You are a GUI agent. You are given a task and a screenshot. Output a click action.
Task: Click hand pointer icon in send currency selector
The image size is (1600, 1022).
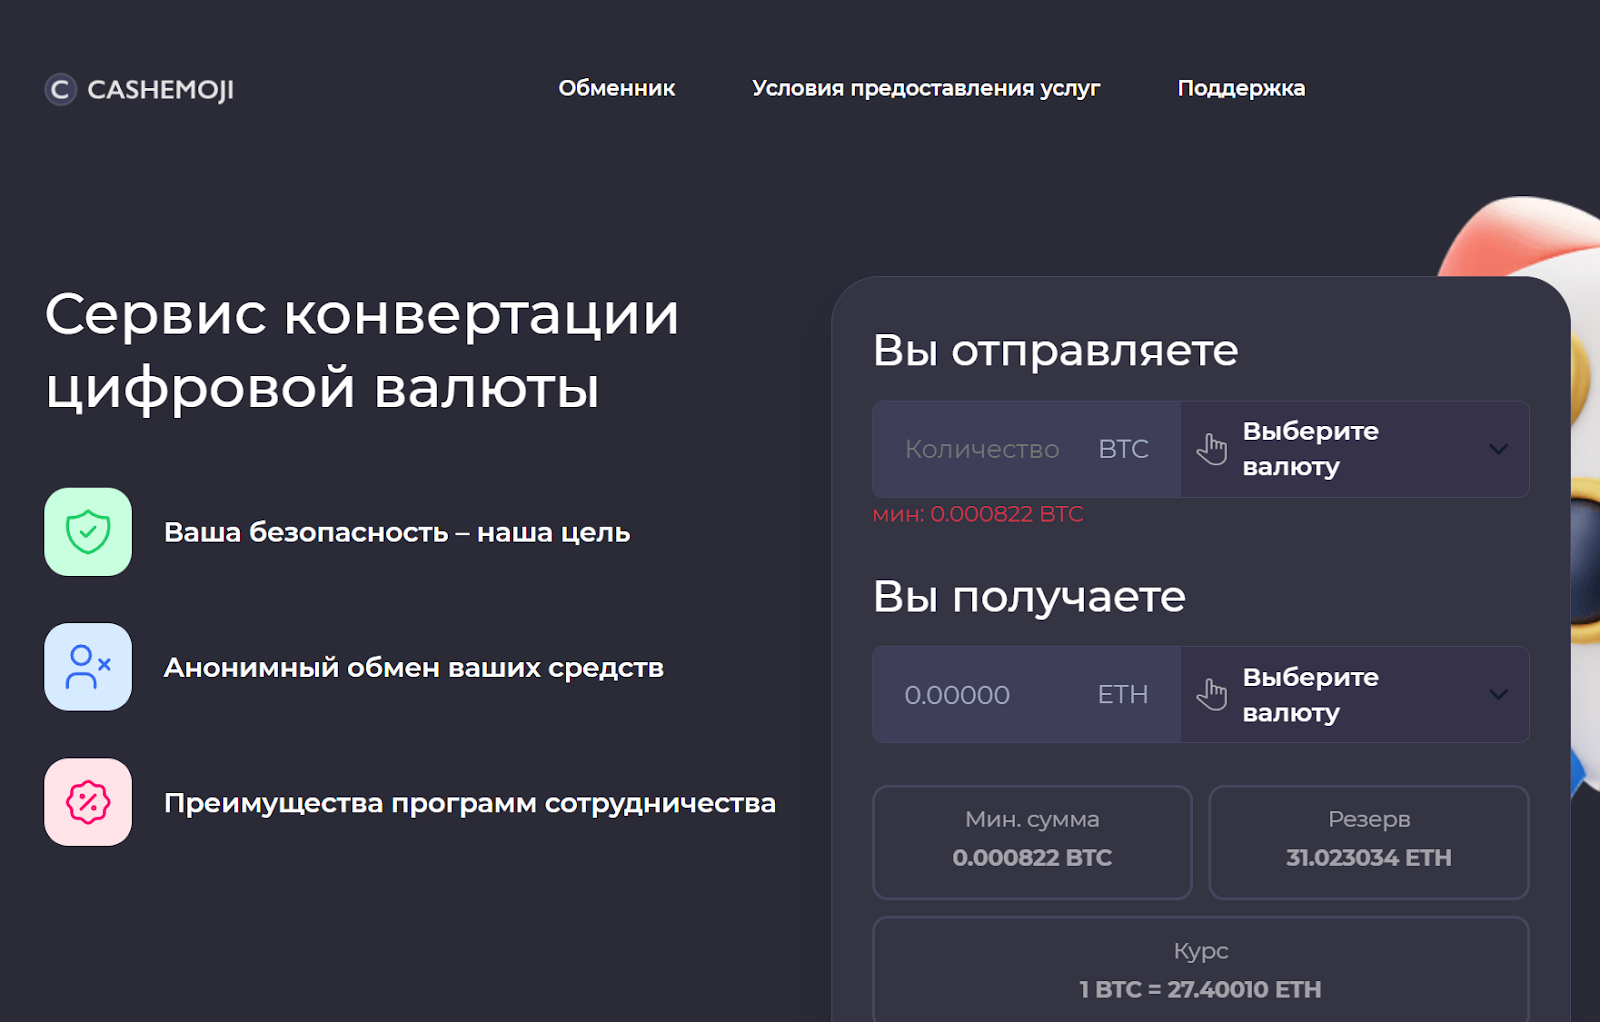(1211, 449)
